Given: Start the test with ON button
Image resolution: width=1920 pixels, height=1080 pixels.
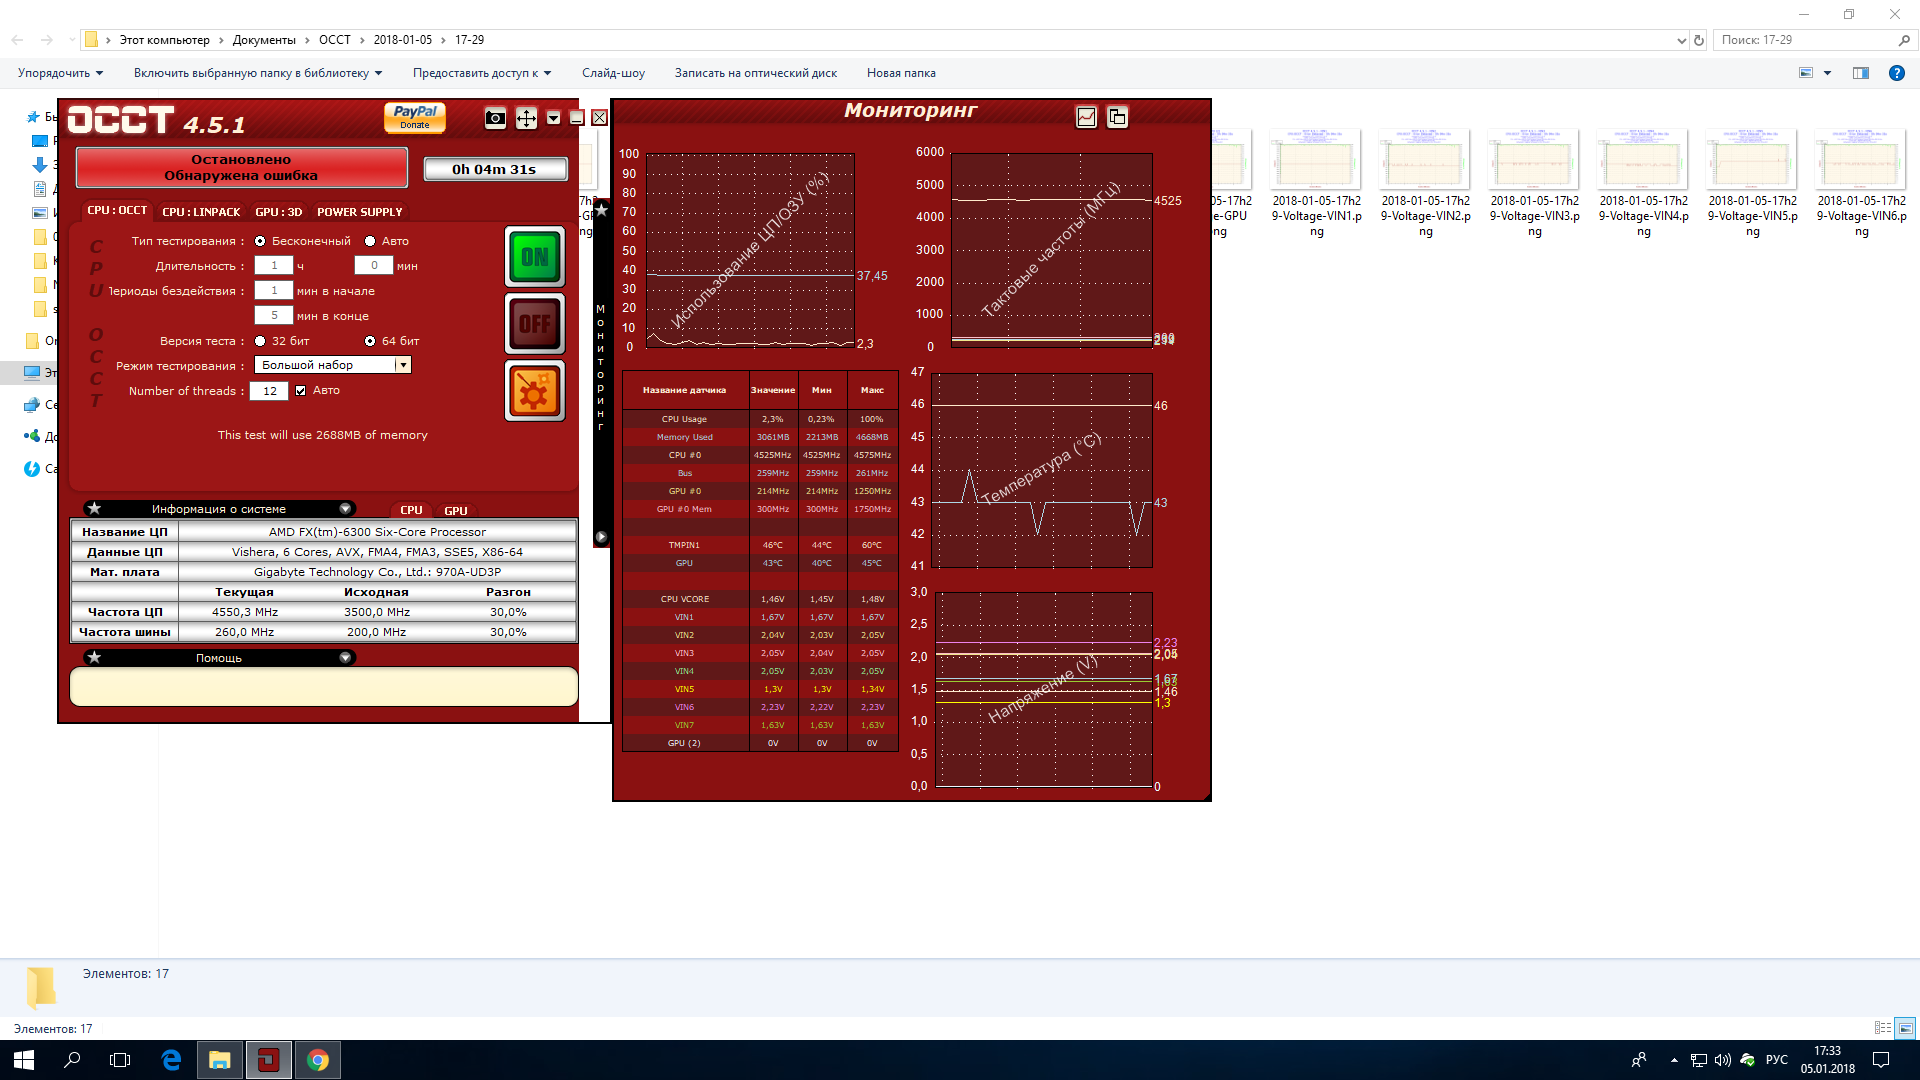Looking at the screenshot, I should pos(535,257).
